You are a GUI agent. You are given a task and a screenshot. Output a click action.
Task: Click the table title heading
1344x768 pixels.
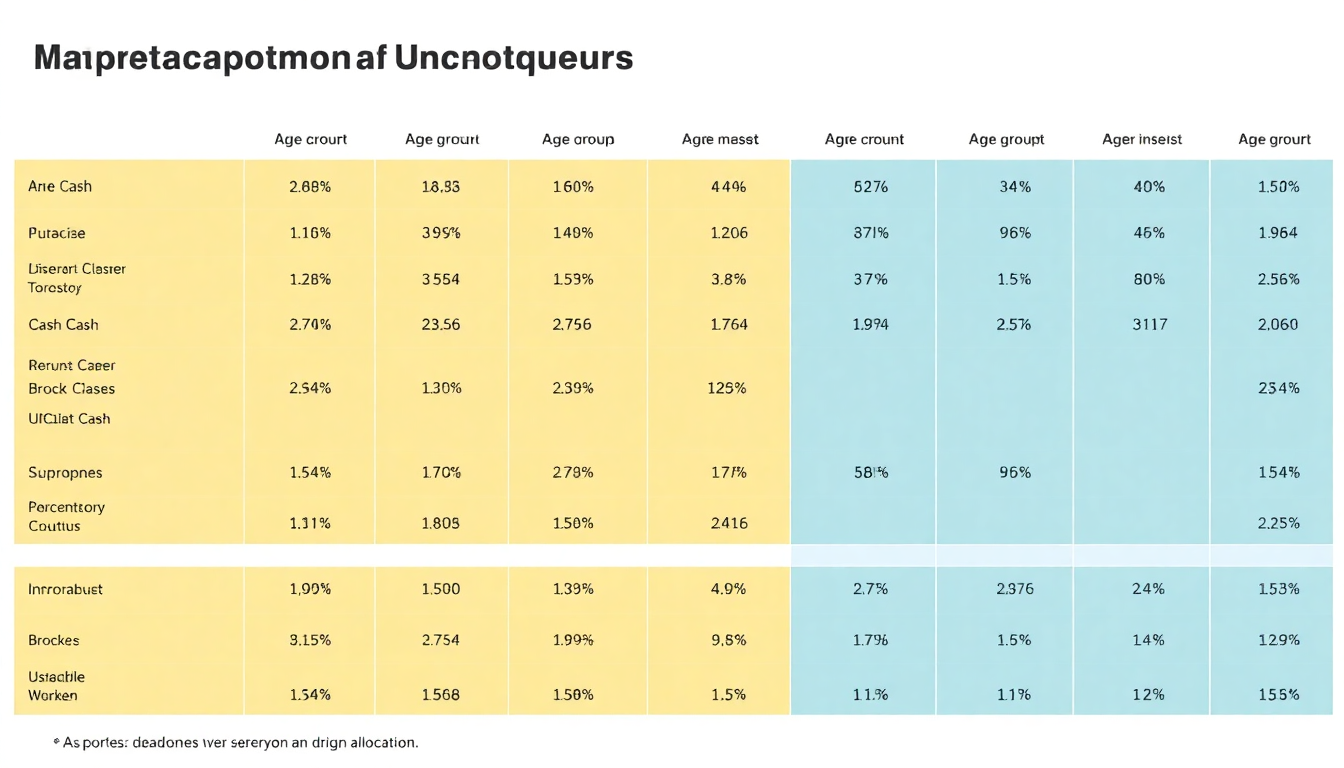click(x=333, y=58)
